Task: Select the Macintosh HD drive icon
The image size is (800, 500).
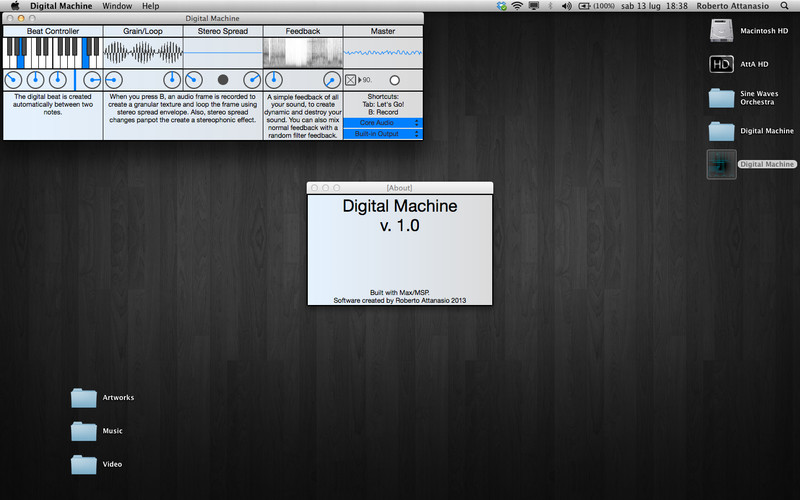Action: click(x=721, y=31)
